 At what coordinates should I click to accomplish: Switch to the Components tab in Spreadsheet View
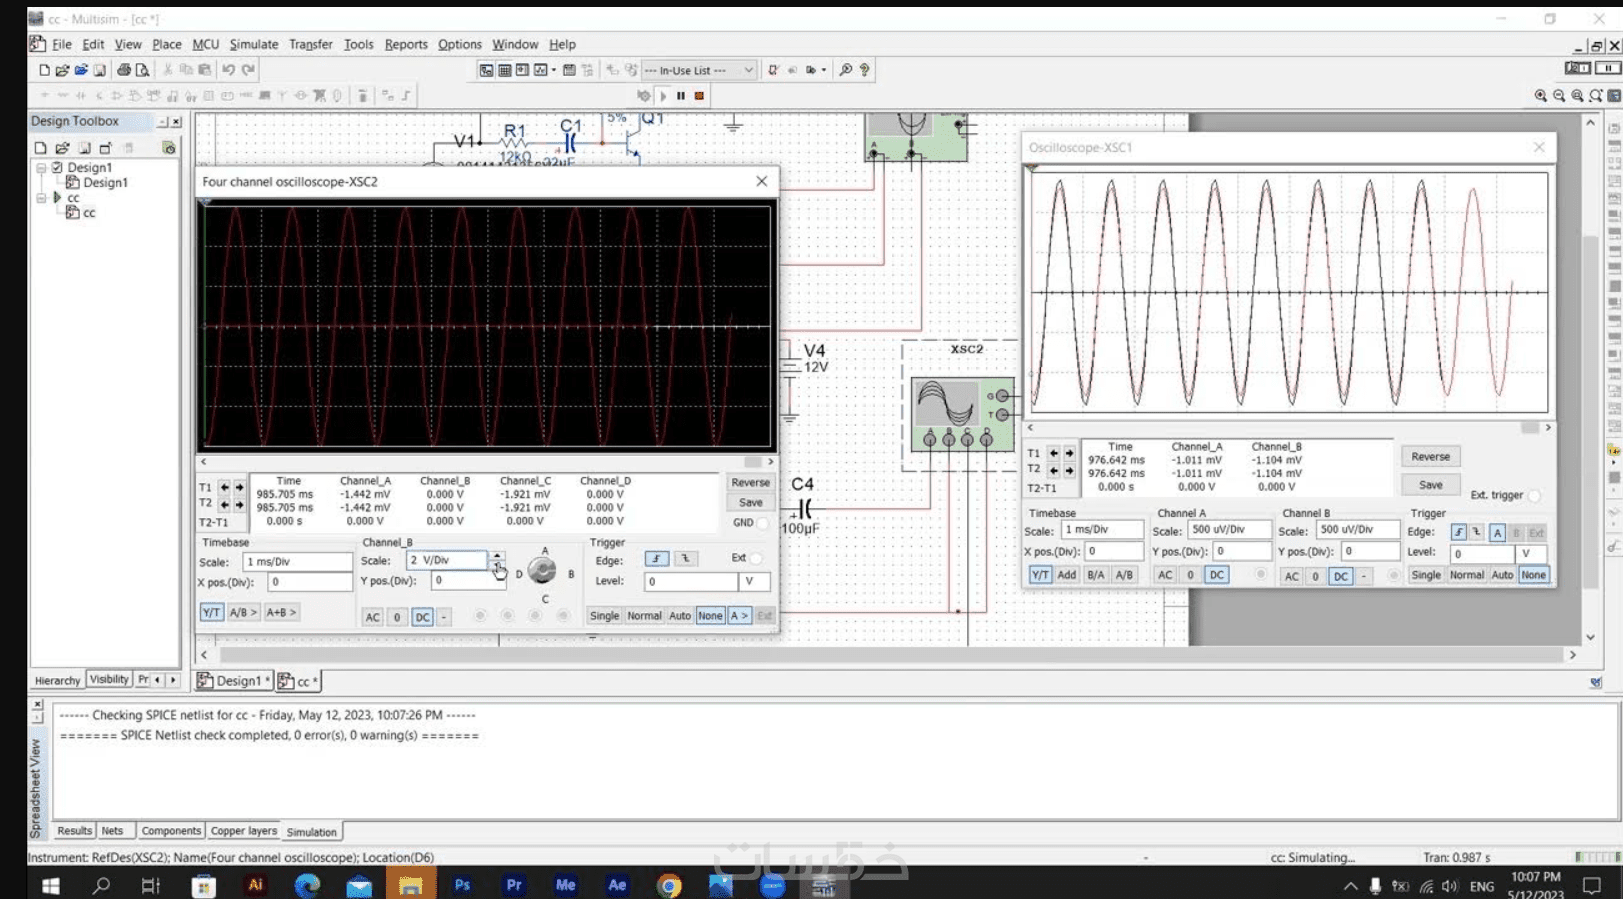coord(171,831)
